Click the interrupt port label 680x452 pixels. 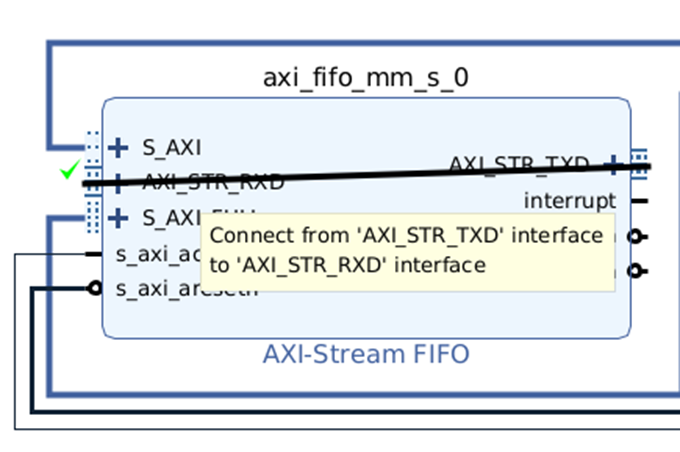pyautogui.click(x=570, y=201)
